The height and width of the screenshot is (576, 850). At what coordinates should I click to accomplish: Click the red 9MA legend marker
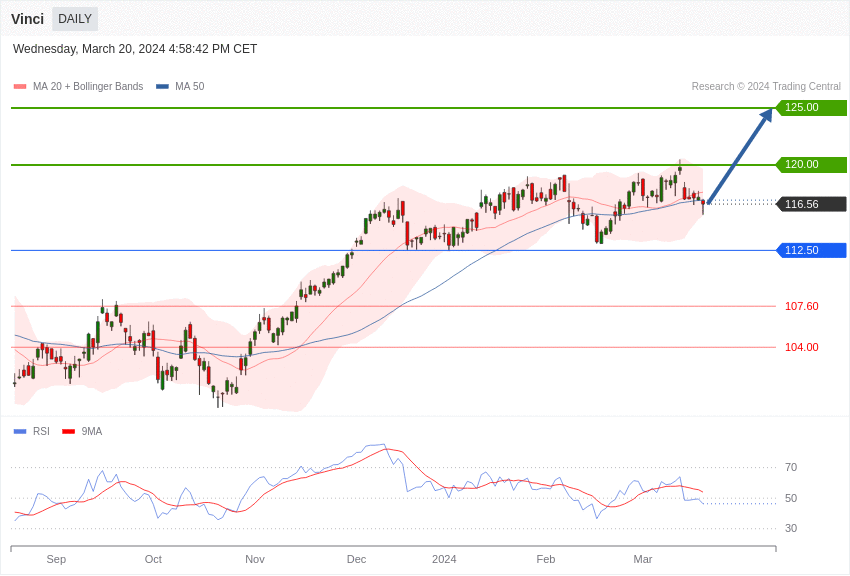click(68, 432)
